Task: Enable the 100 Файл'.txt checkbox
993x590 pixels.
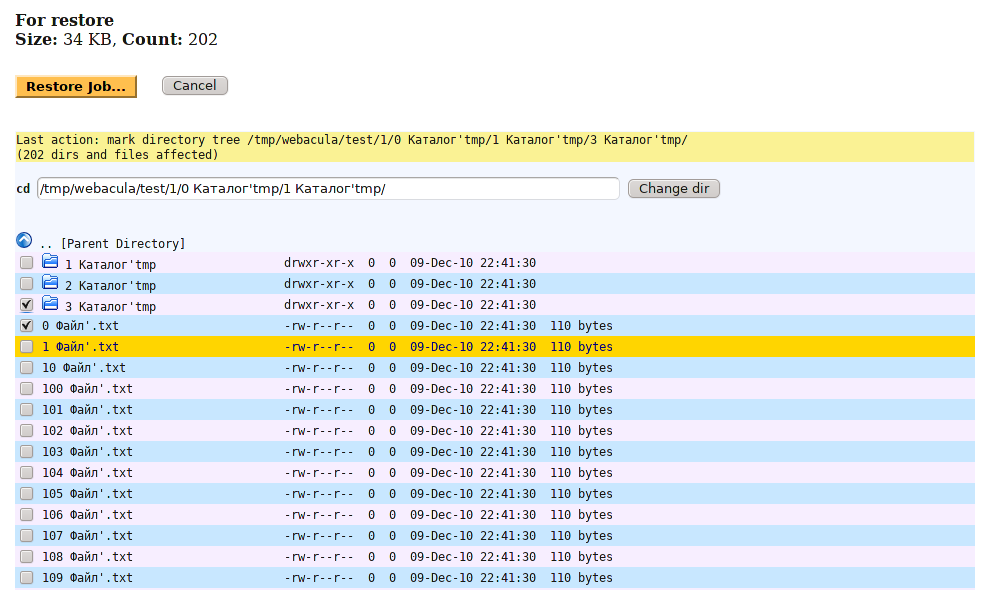Action: [26, 388]
